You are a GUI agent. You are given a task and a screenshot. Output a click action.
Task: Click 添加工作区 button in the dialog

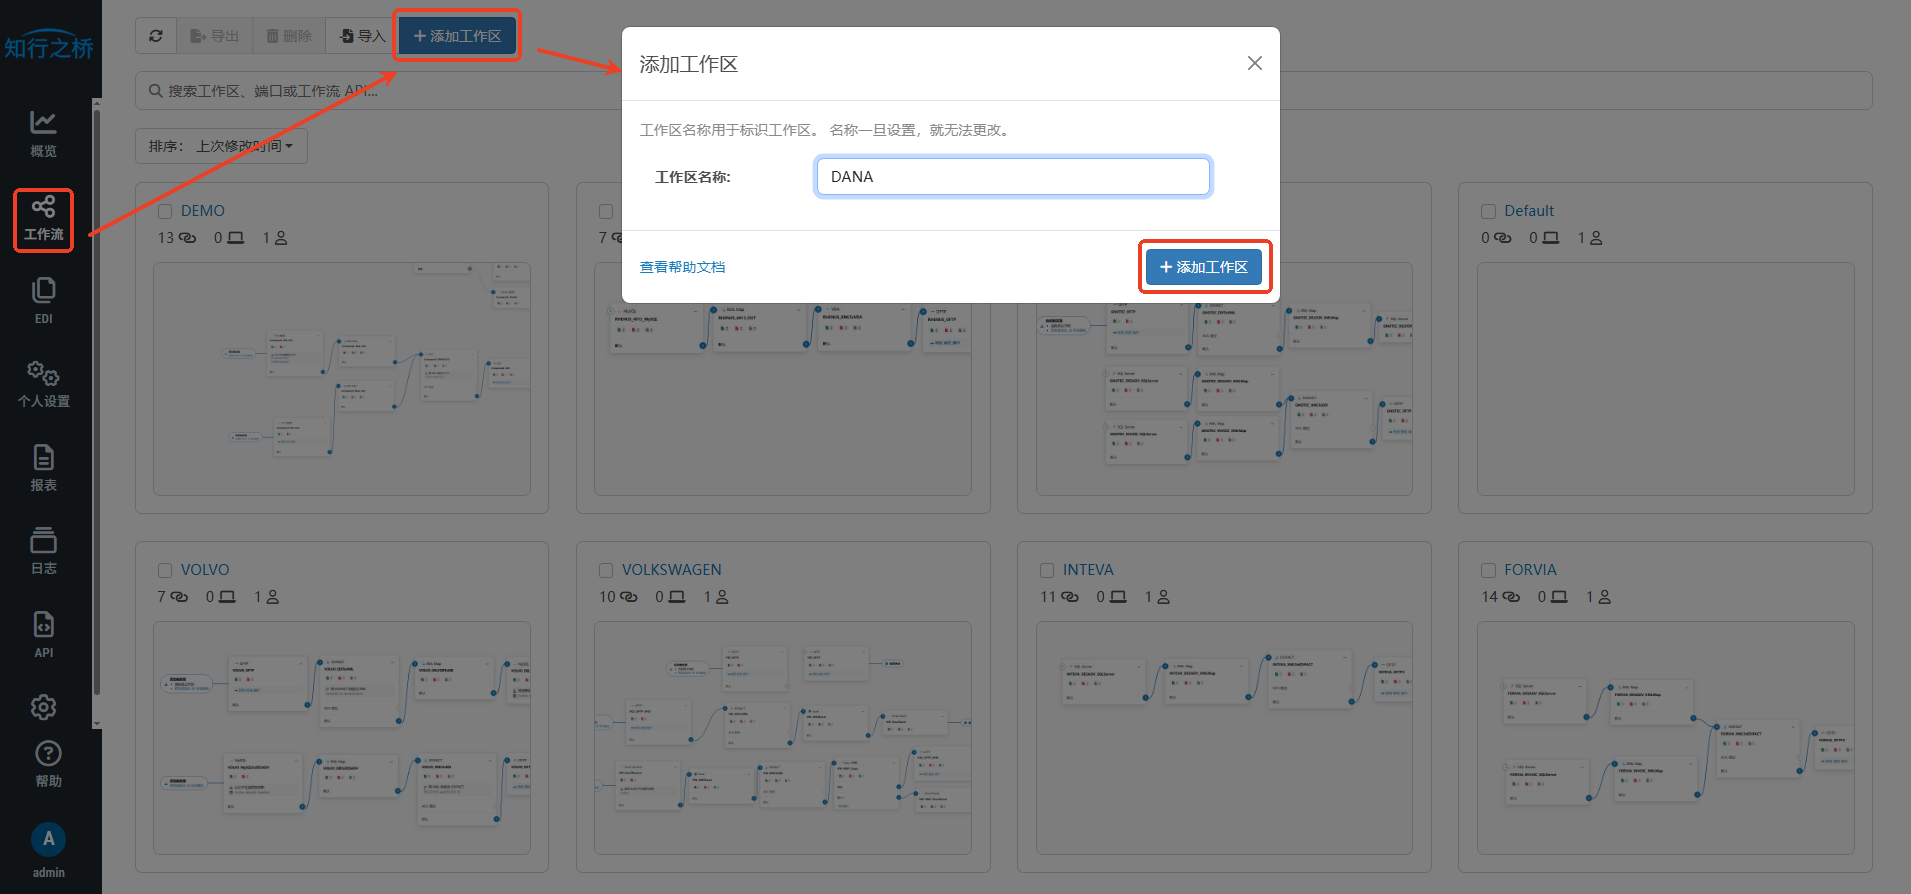point(1204,267)
